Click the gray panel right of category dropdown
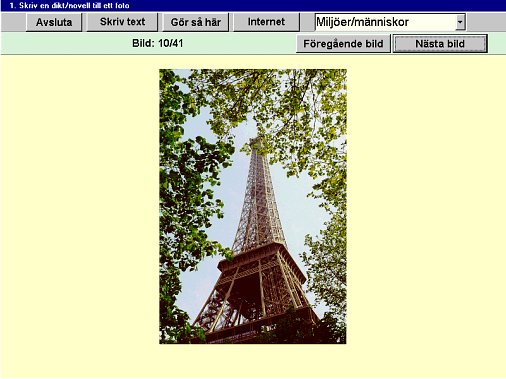Screen dimensions: 506x379 click(486, 22)
